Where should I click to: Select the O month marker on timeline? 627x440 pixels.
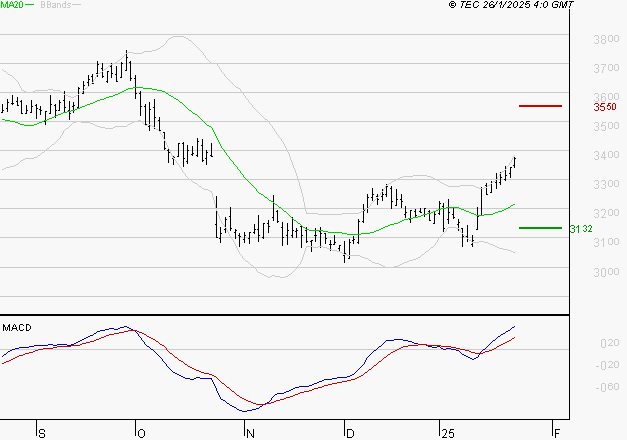141,434
